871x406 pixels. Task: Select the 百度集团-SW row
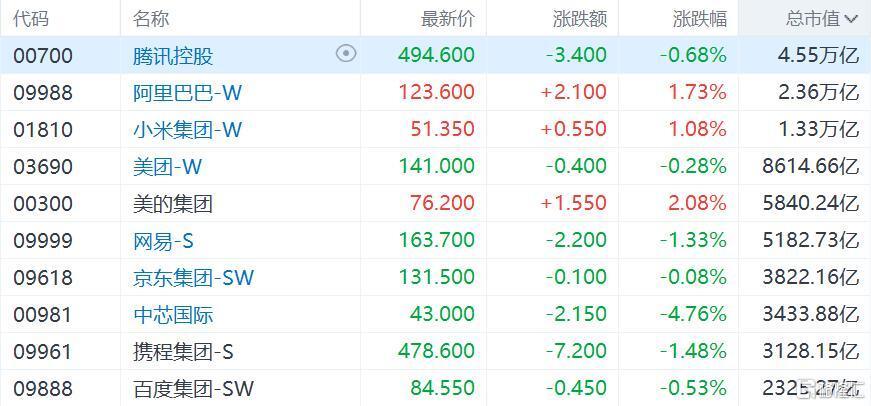click(x=436, y=388)
